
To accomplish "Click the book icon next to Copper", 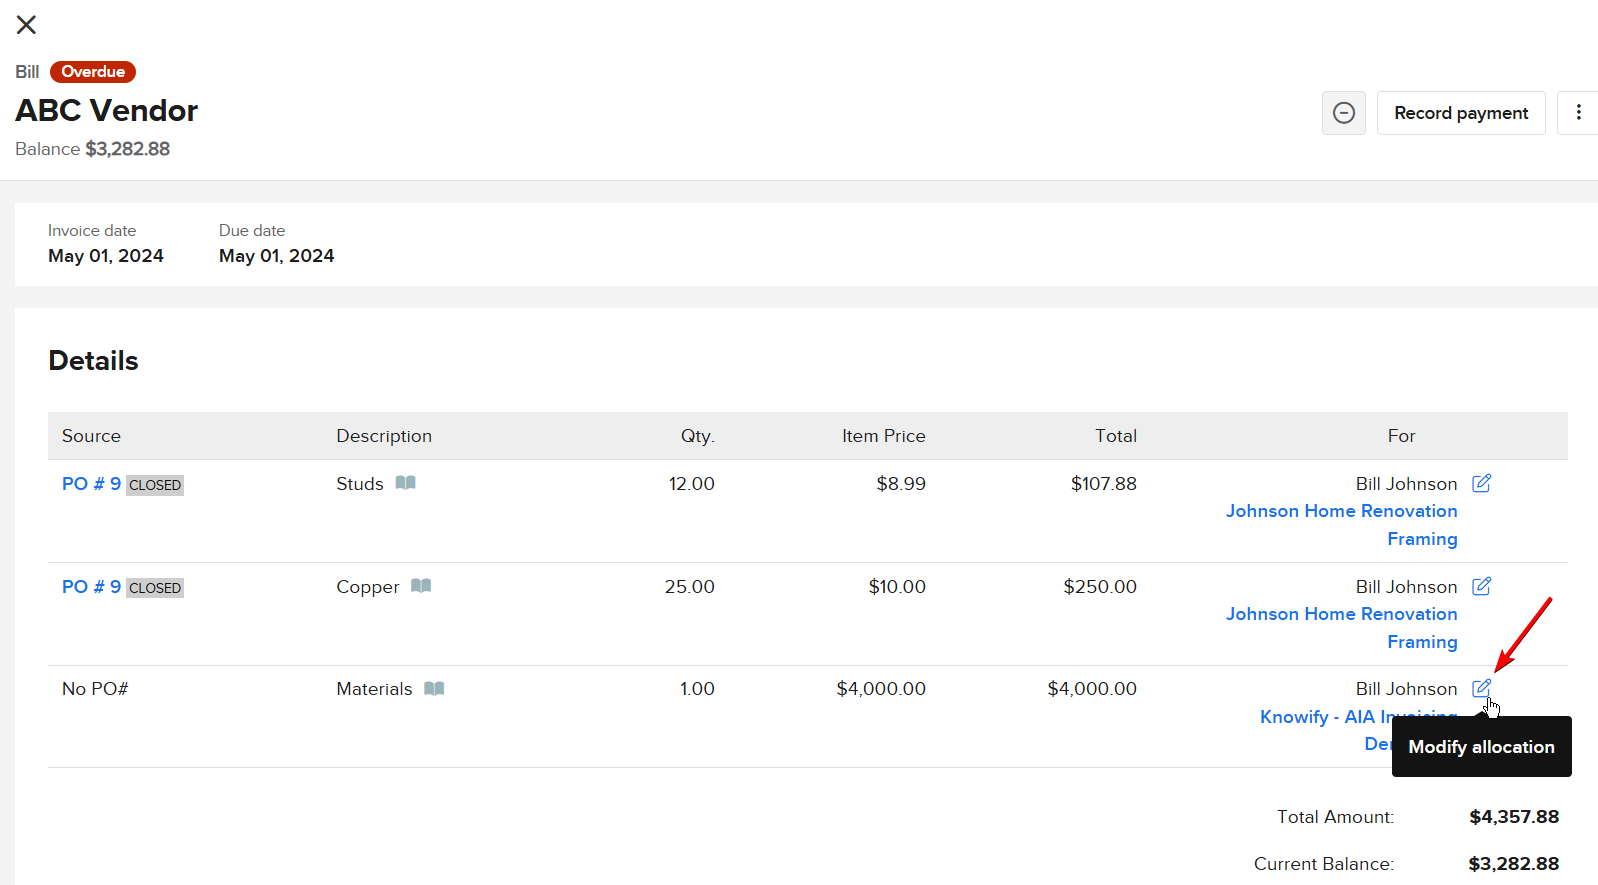I will 421,586.
